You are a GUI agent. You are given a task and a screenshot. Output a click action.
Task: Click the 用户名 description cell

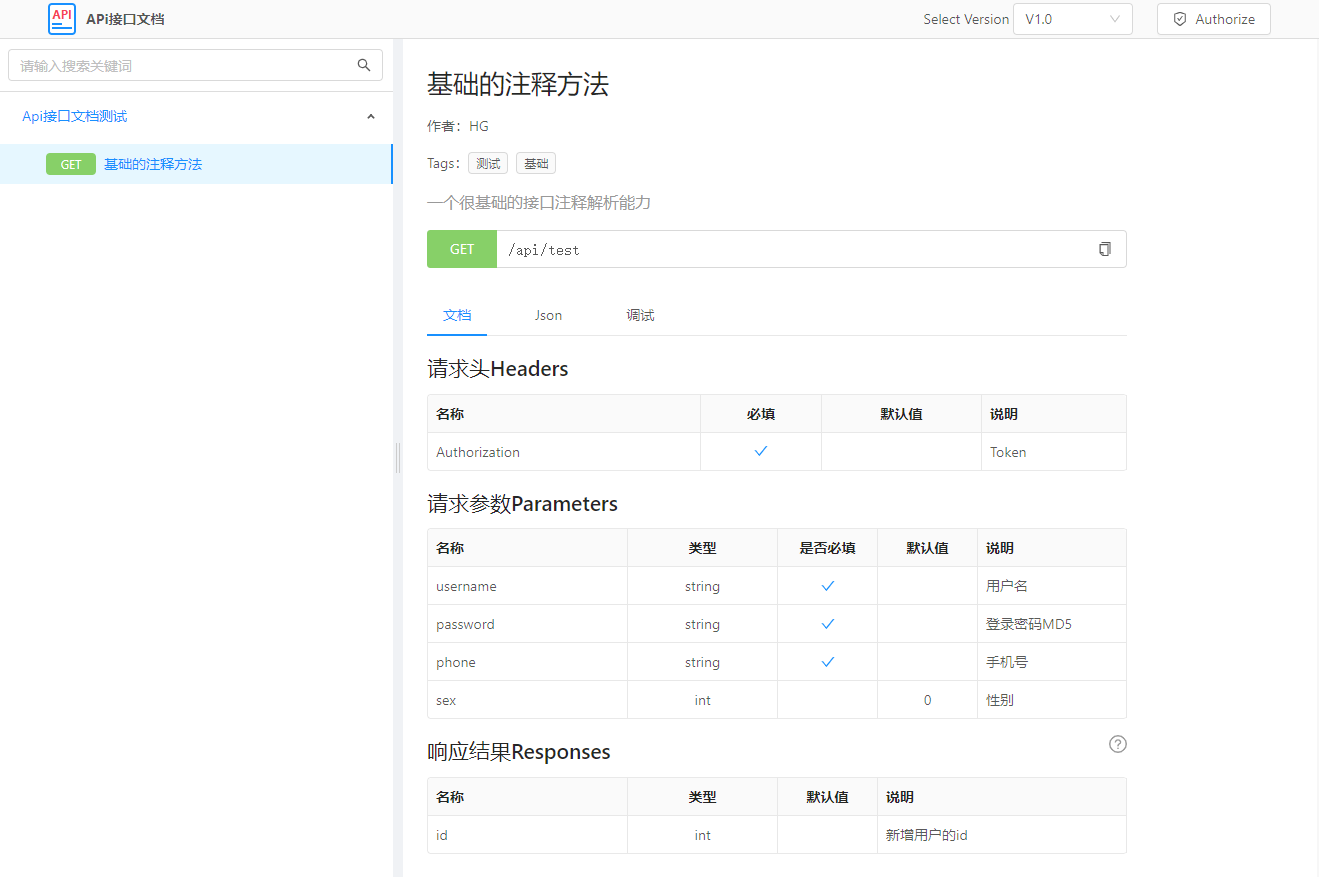(x=1052, y=586)
